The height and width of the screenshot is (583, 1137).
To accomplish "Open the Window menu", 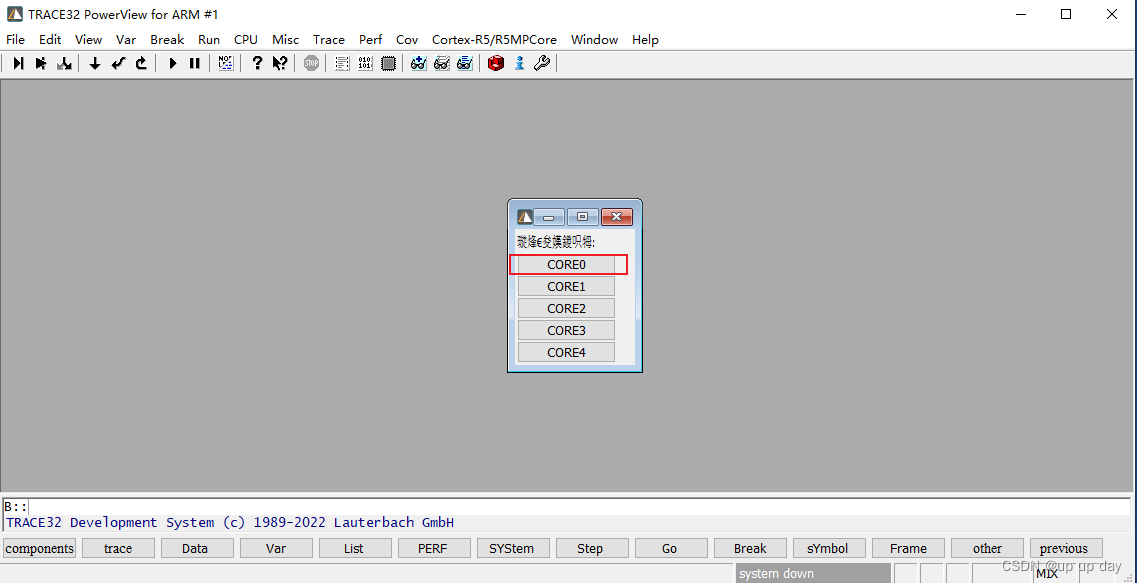I will click(x=595, y=39).
